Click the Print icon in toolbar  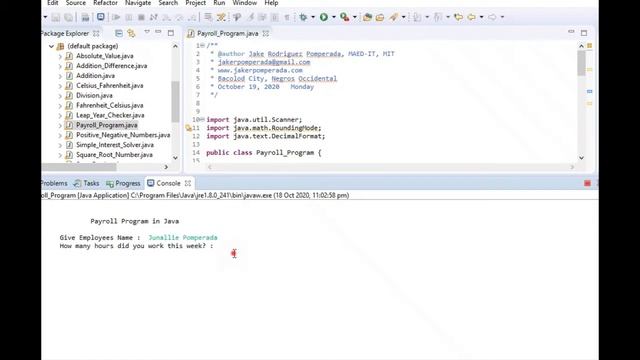pyautogui.click(x=85, y=17)
